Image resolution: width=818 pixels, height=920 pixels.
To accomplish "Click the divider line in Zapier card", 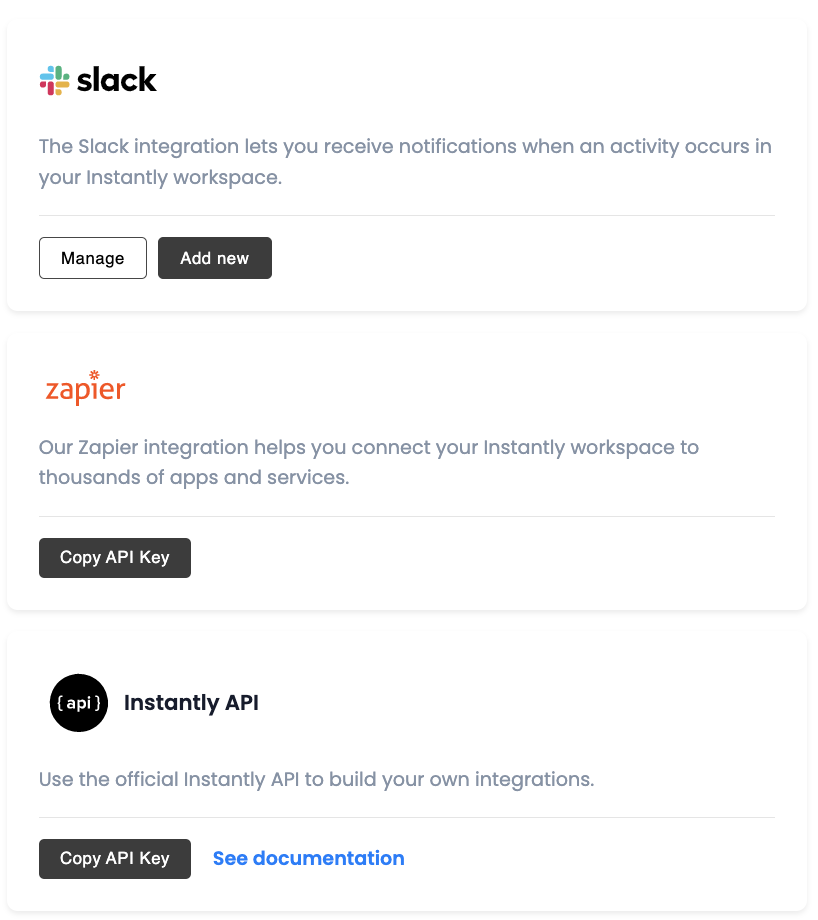I will coord(407,516).
